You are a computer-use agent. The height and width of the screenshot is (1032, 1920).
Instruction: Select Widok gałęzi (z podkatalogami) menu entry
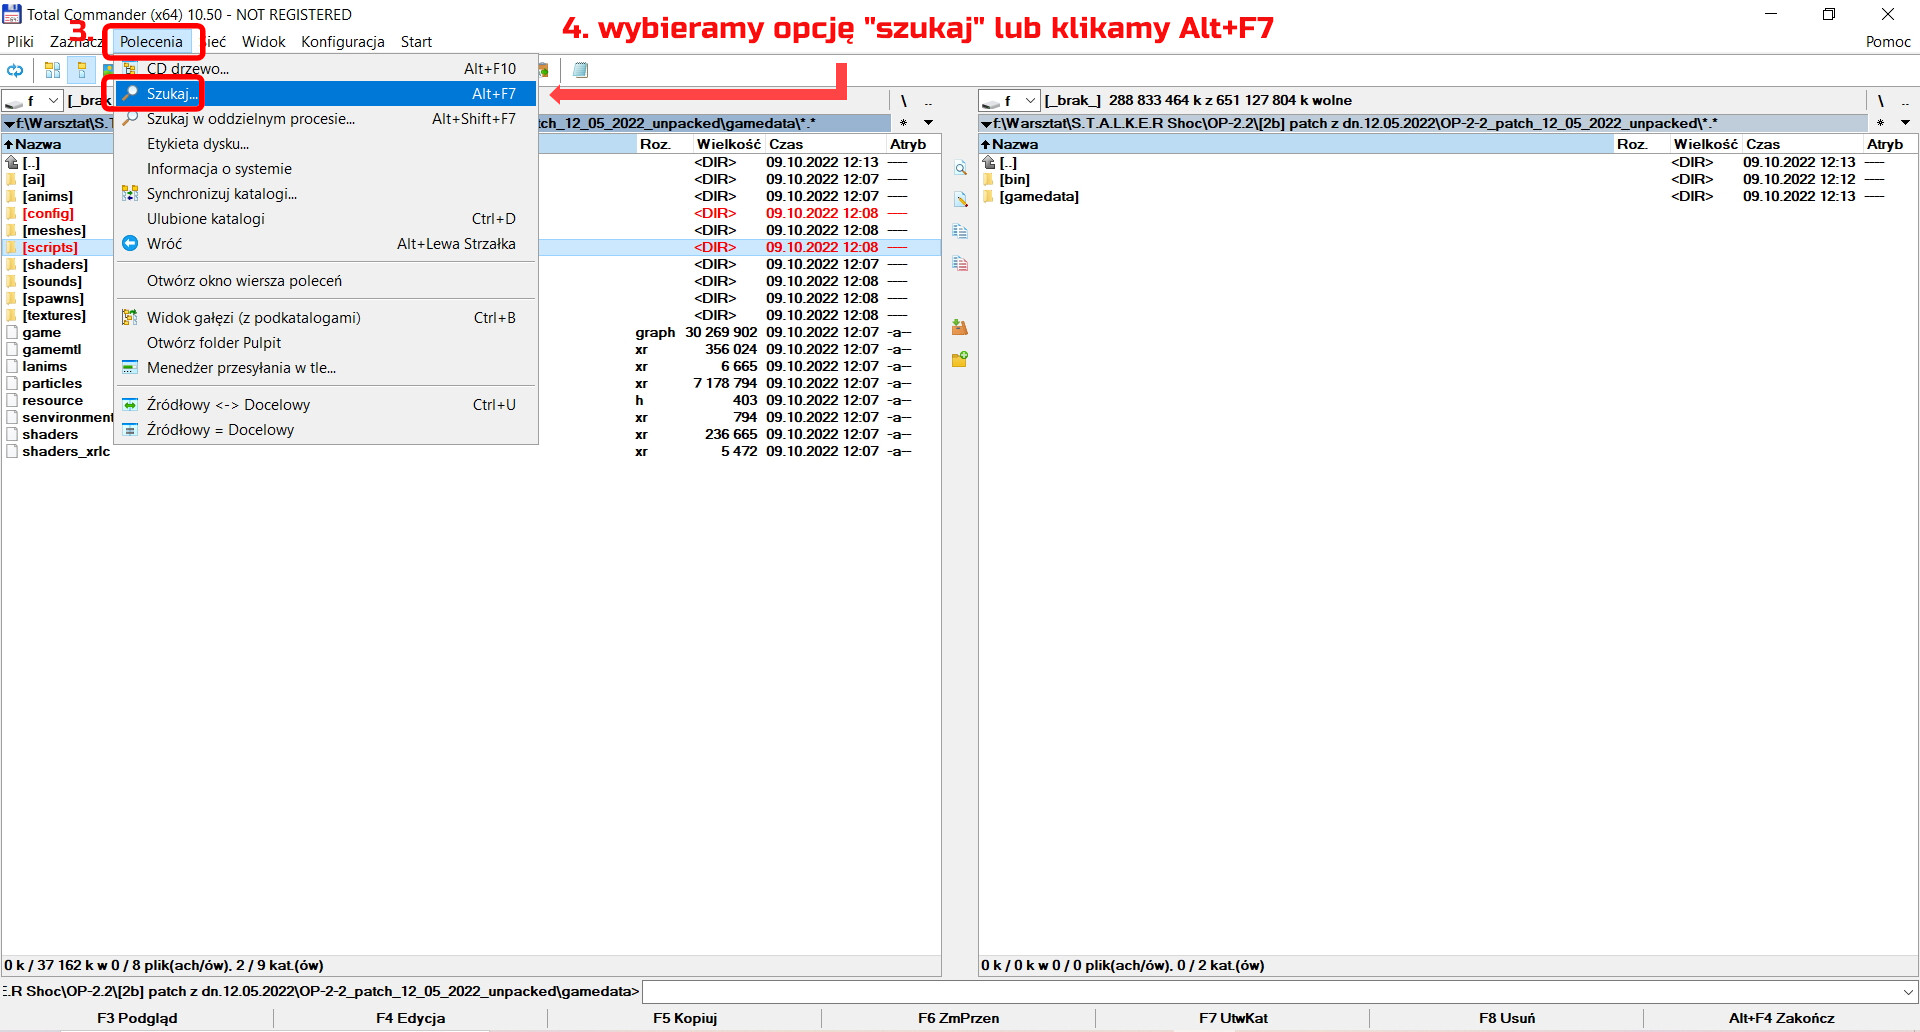click(326, 318)
